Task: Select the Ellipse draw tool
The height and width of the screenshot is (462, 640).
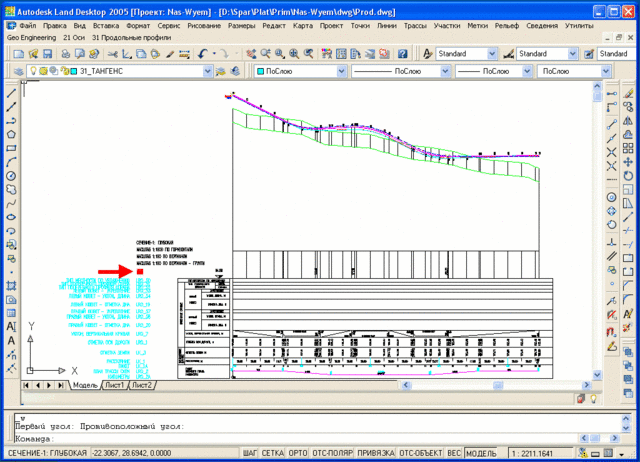Action: point(11,217)
